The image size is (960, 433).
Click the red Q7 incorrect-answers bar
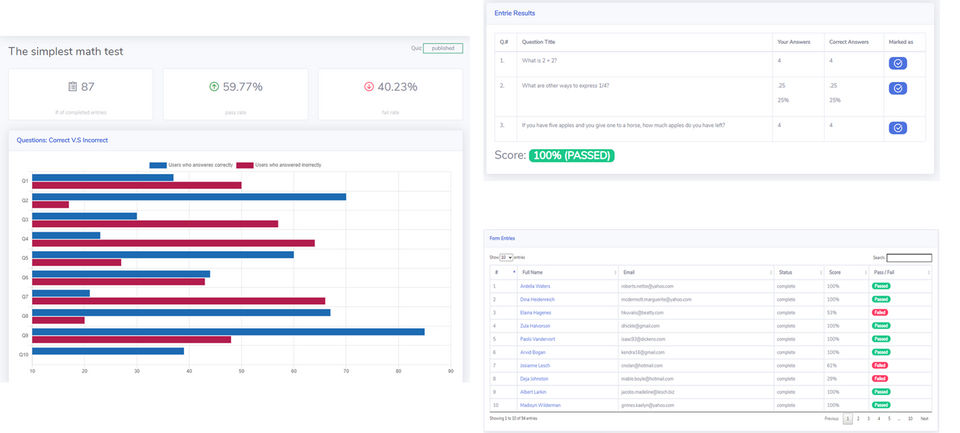click(178, 301)
